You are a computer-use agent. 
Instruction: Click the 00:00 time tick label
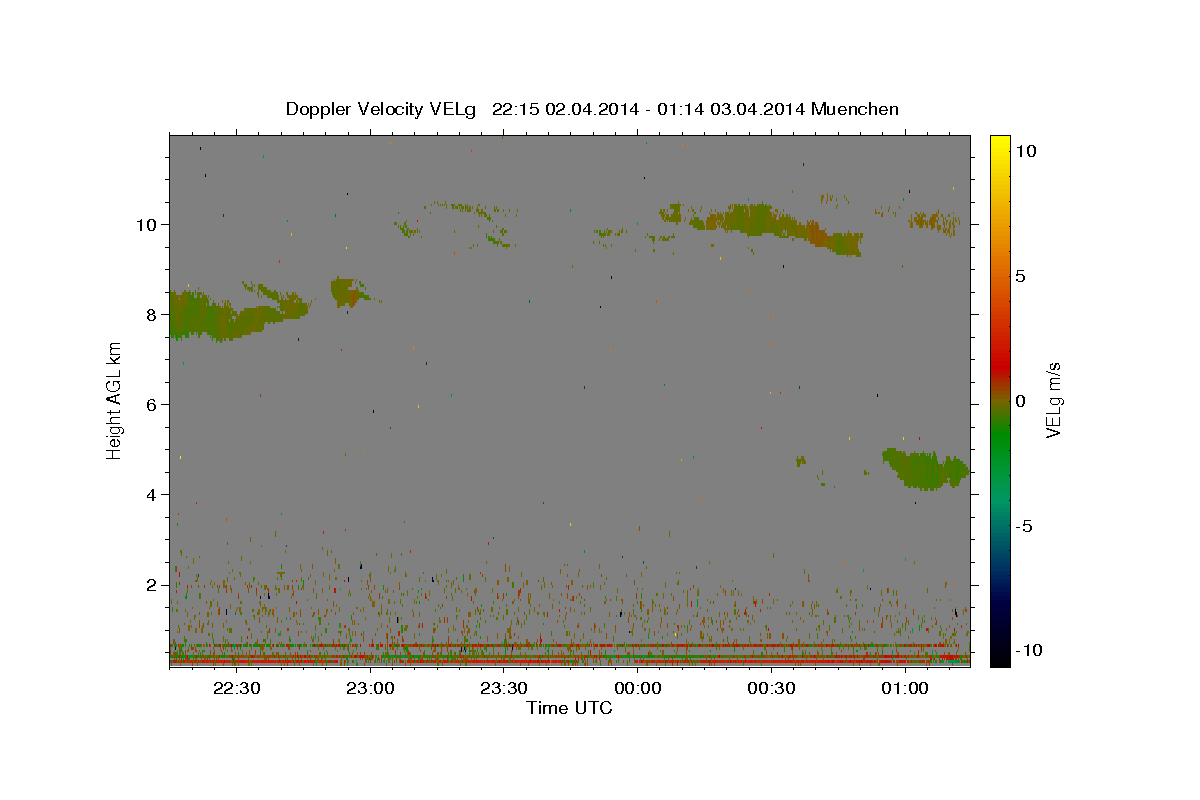637,689
